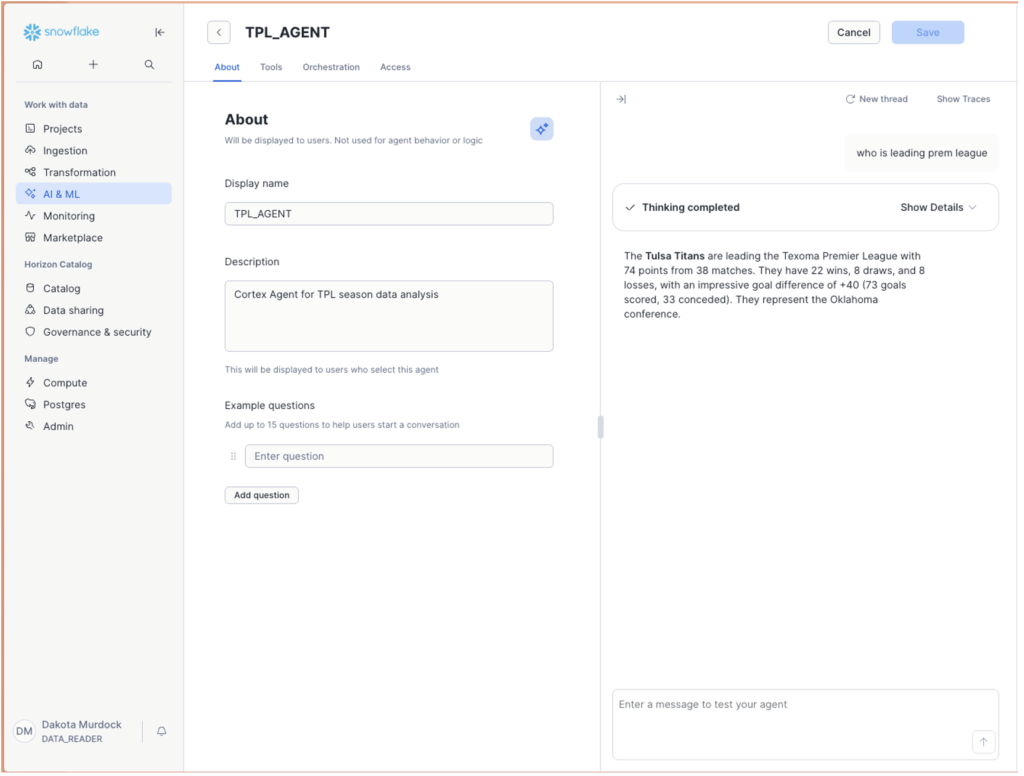Open the Orchestration tab

[331, 68]
